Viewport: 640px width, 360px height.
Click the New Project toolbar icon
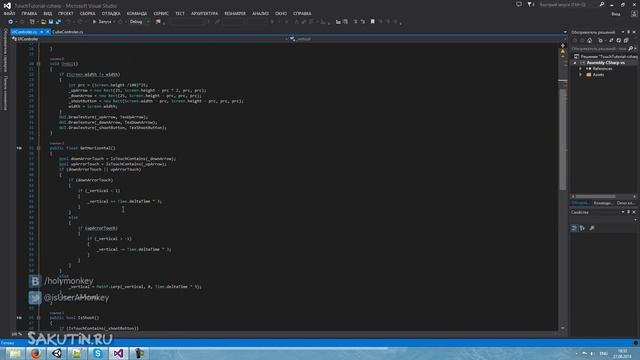(32, 22)
